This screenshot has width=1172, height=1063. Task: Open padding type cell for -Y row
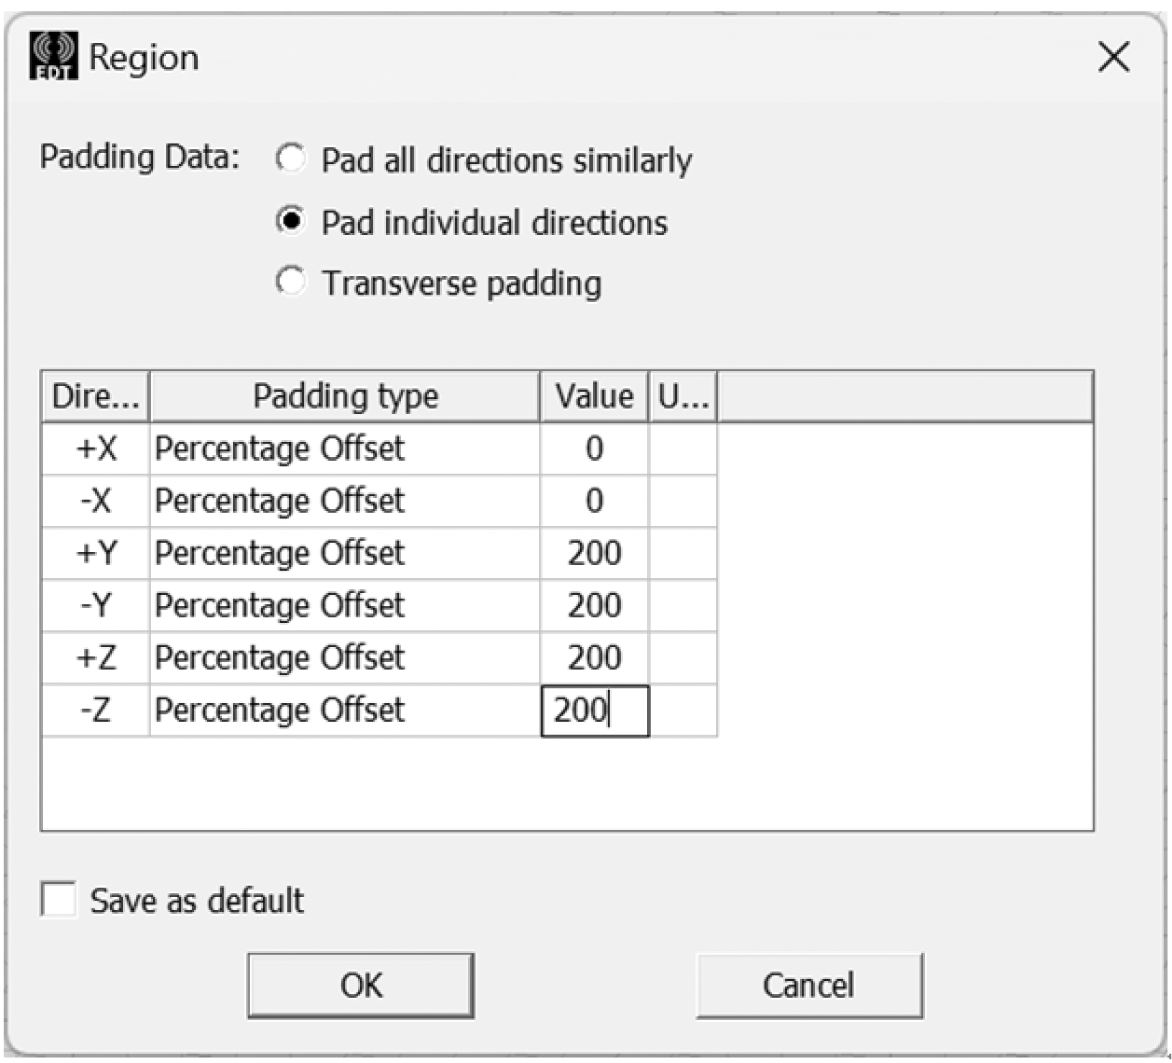point(345,606)
